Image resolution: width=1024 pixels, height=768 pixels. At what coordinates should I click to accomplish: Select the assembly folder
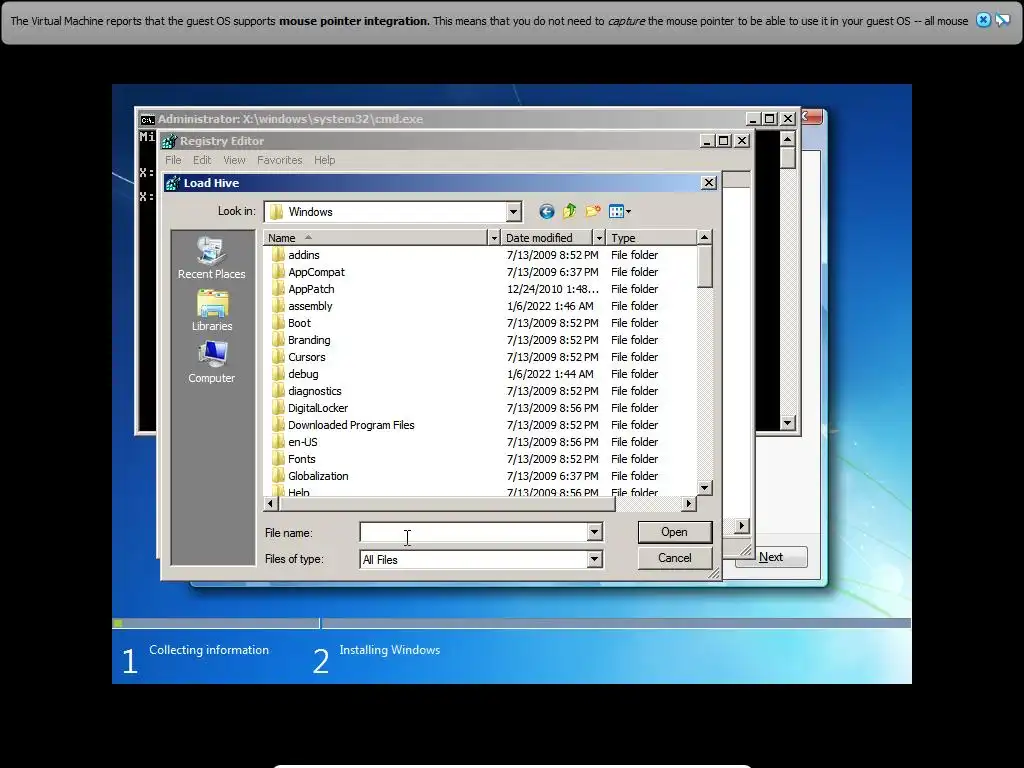(x=310, y=306)
